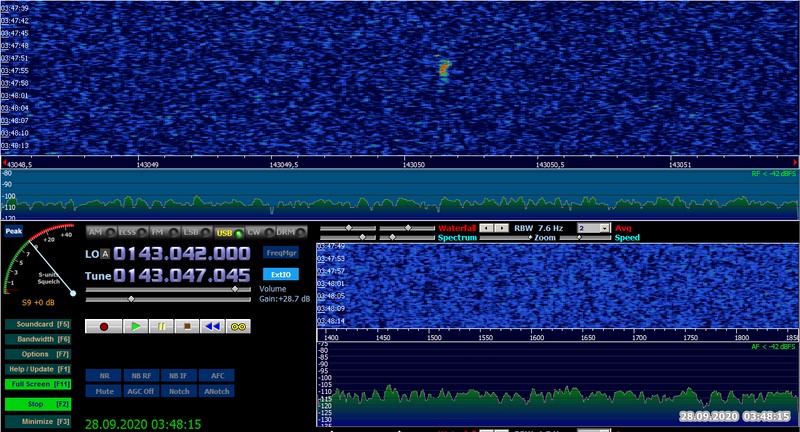This screenshot has height=432, width=800.
Task: Toggle the NR noise reduction button
Action: point(102,375)
